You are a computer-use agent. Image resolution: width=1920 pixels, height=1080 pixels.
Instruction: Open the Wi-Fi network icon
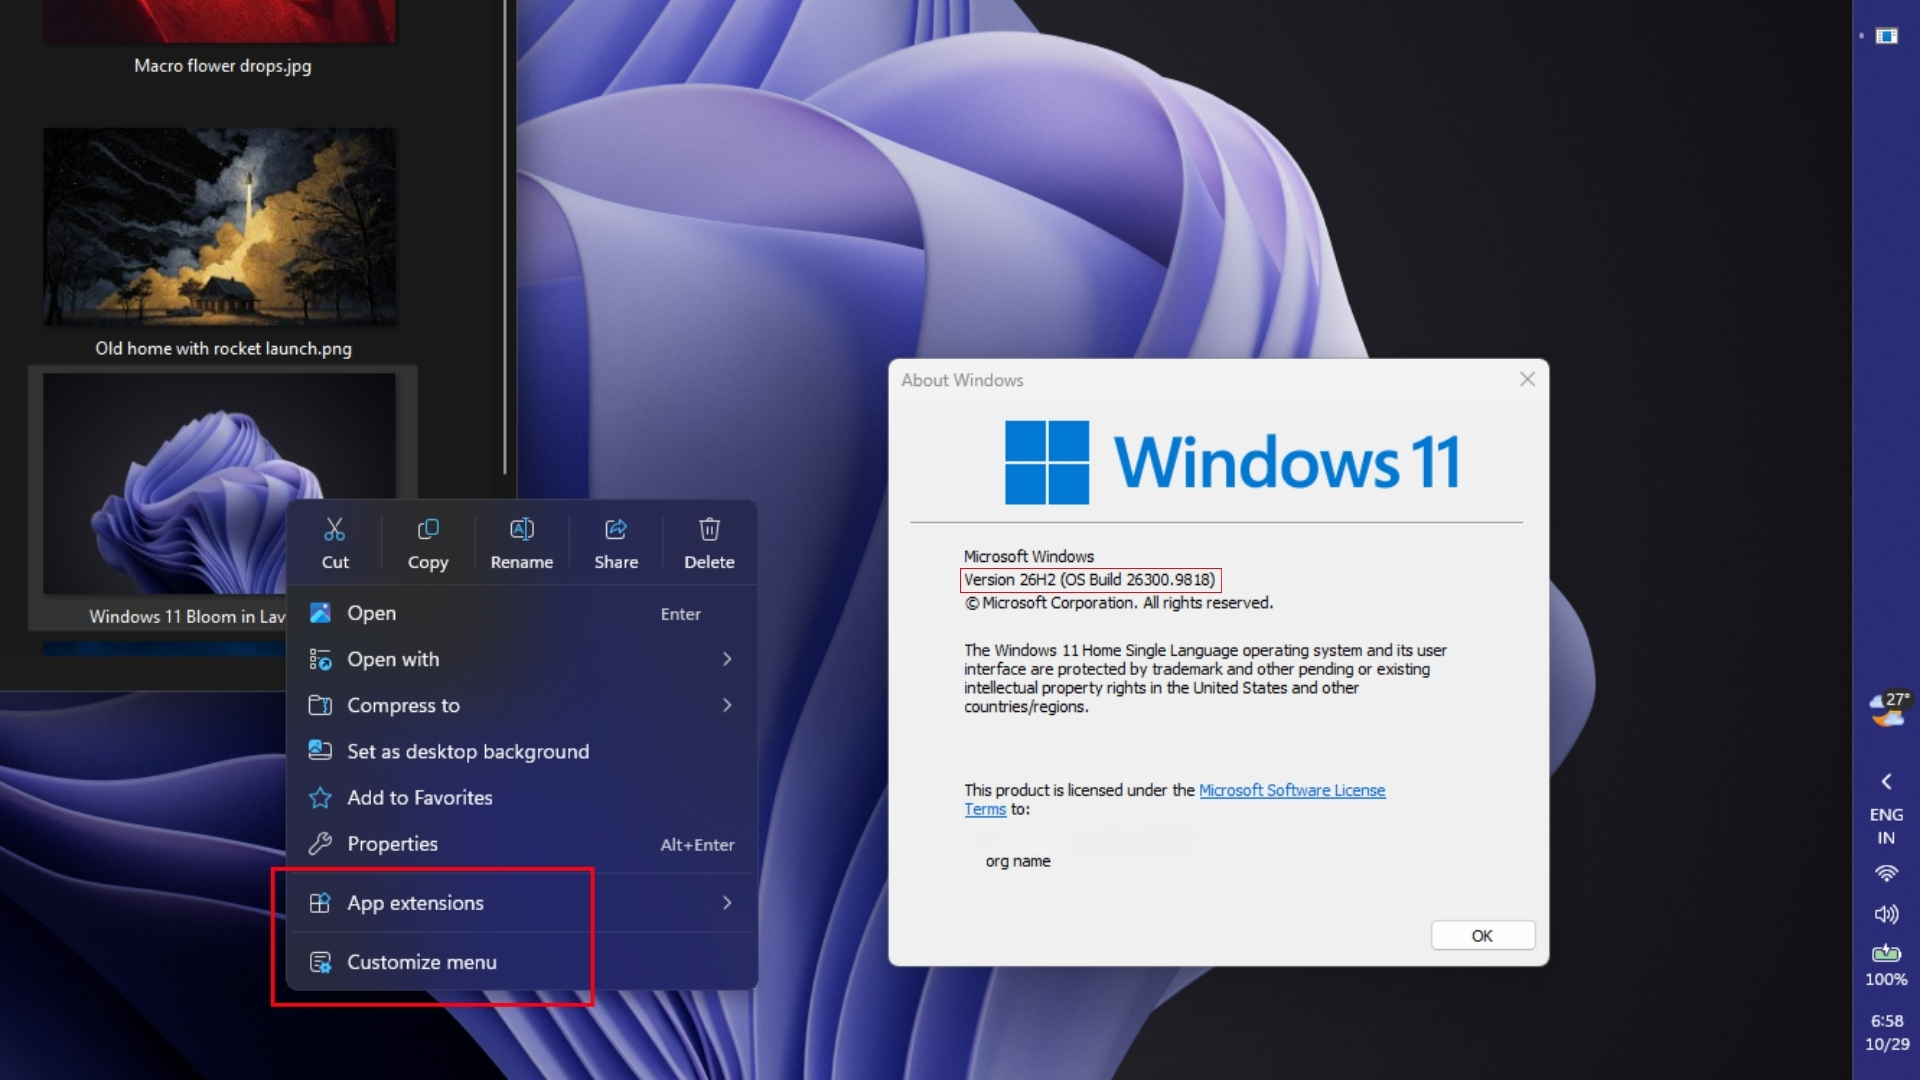1886,873
